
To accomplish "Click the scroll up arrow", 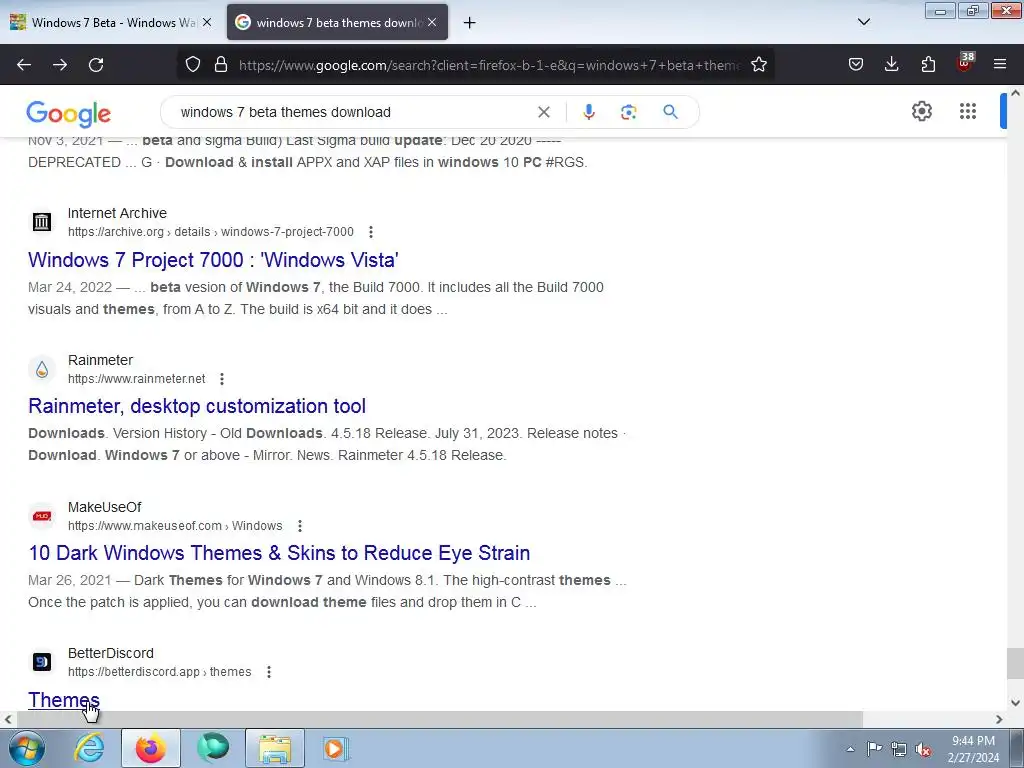I will click(1015, 93).
